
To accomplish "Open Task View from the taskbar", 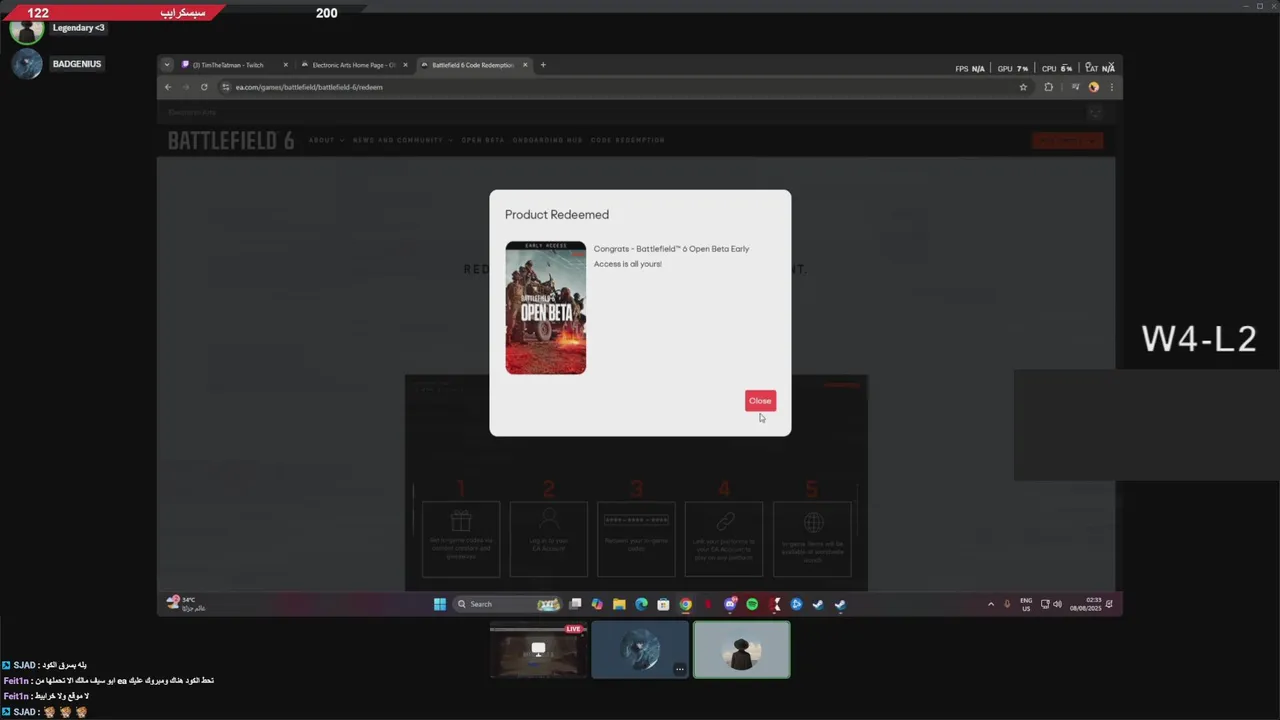I will tap(575, 604).
